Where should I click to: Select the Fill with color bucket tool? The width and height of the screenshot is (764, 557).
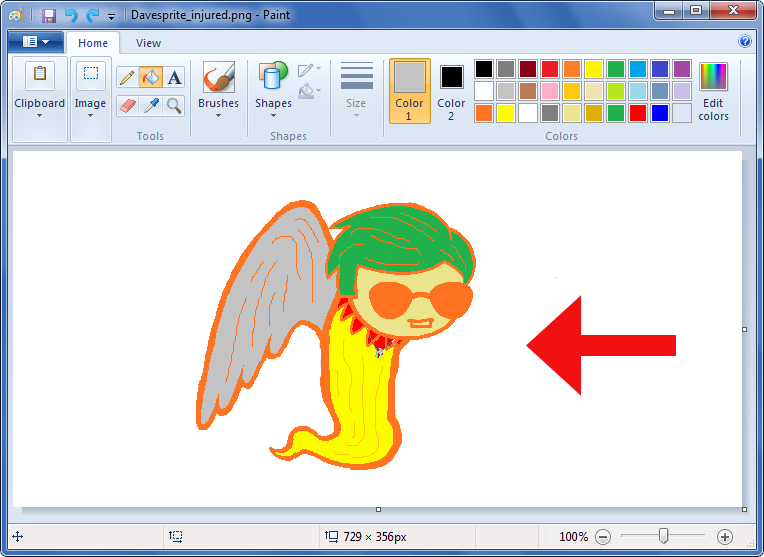[x=151, y=77]
